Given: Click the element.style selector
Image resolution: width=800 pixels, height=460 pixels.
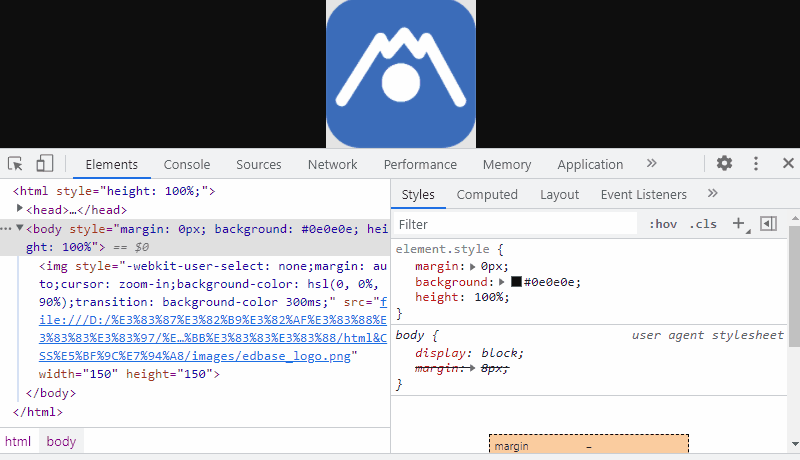Looking at the screenshot, I should pos(442,249).
